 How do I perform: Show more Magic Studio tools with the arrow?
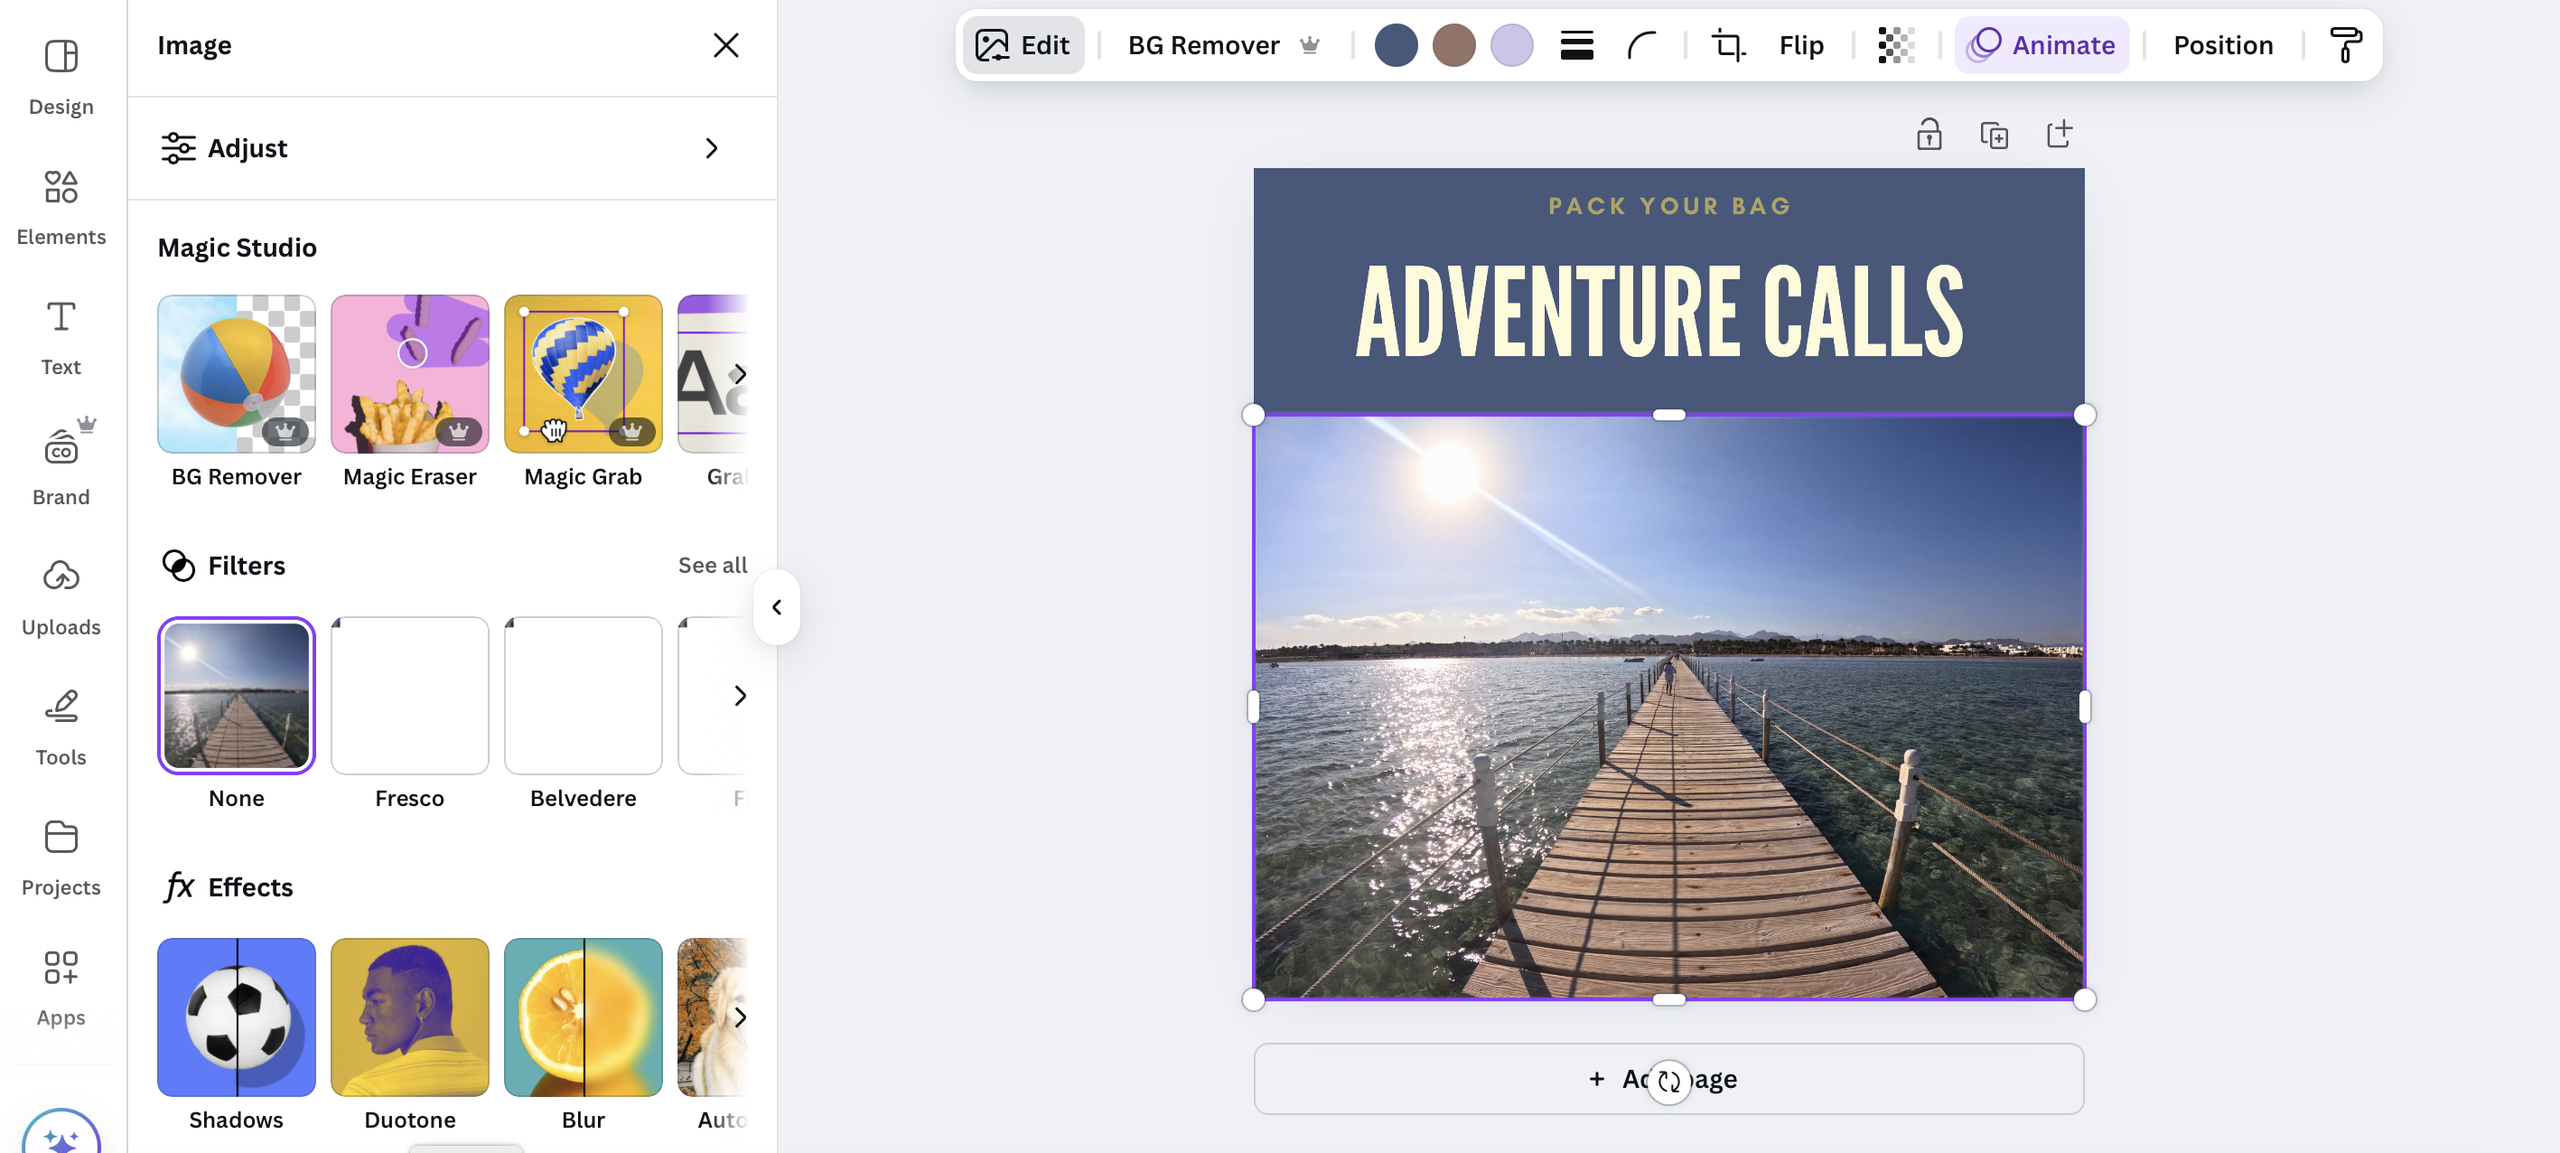click(x=741, y=373)
